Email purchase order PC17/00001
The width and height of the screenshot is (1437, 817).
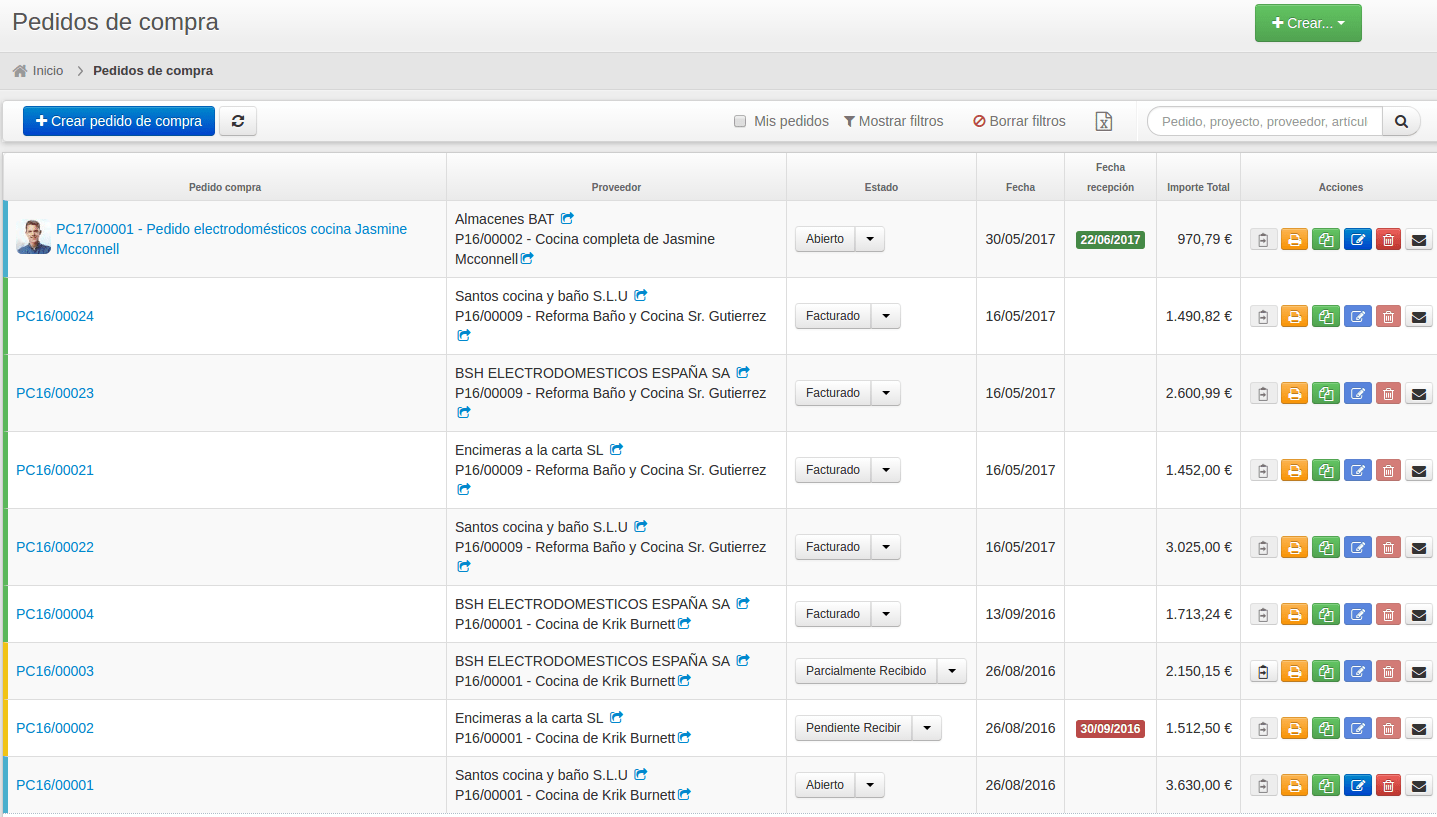click(1419, 239)
